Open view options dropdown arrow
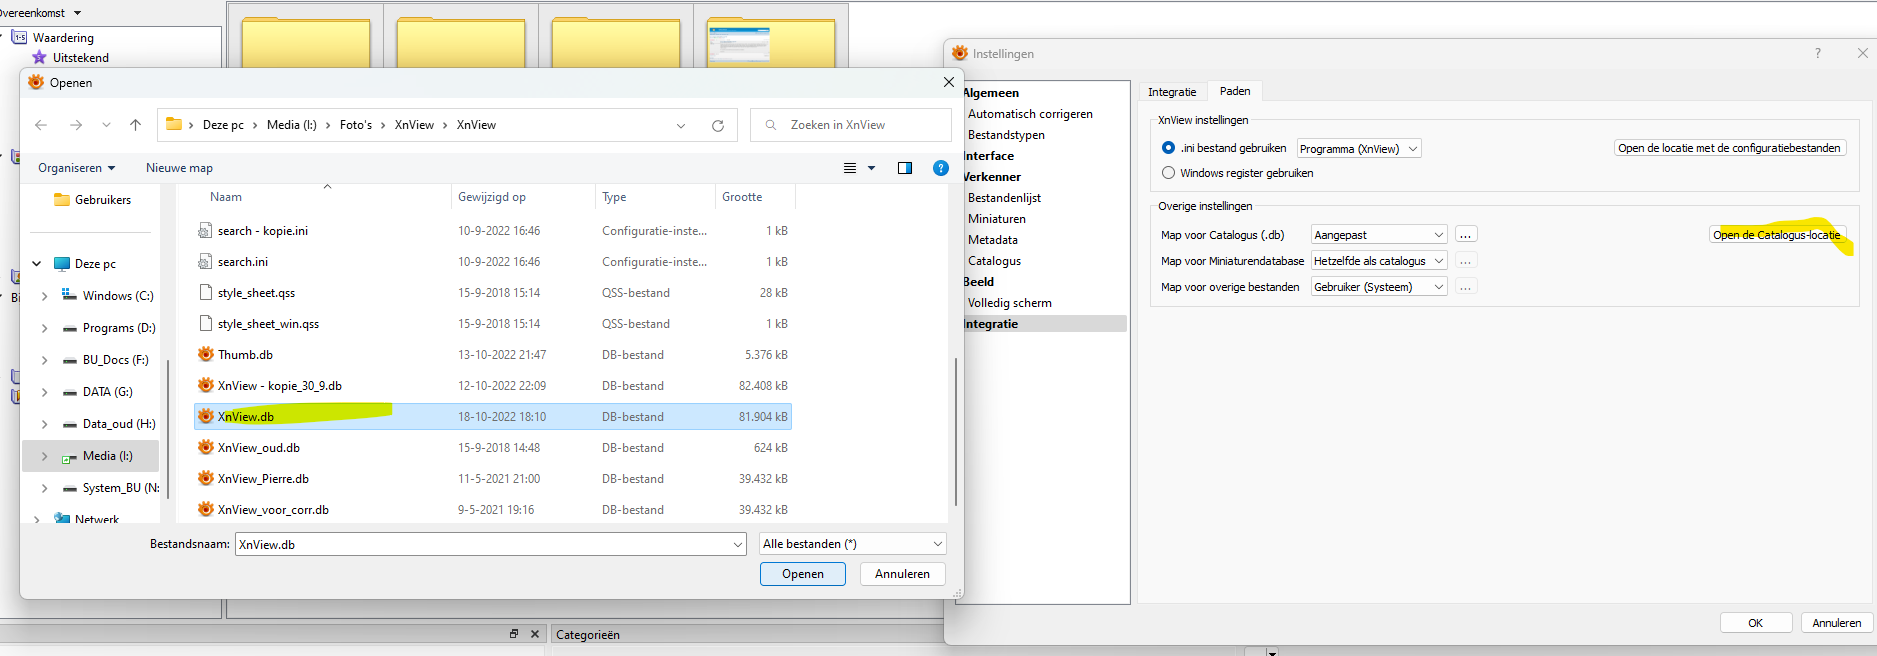 (x=871, y=168)
